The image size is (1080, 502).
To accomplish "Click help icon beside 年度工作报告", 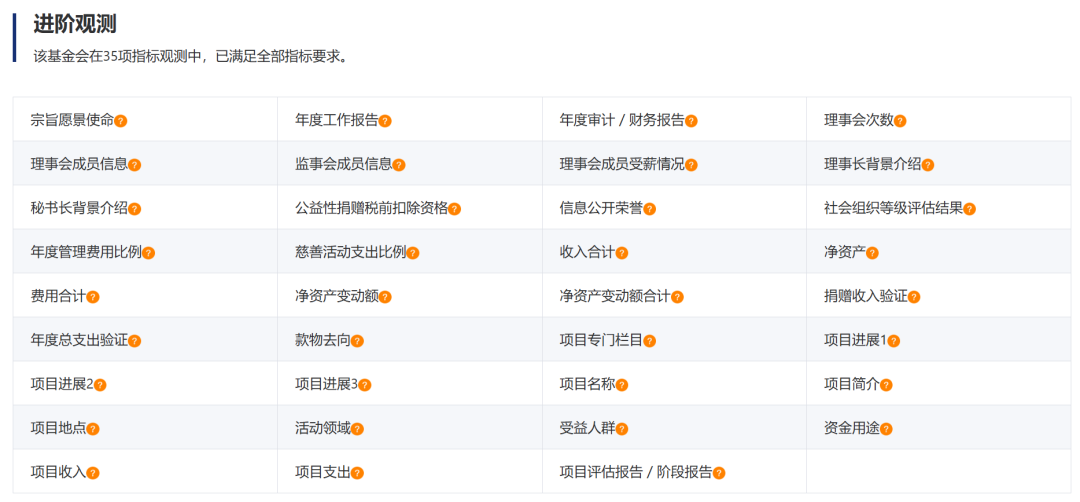I will [385, 121].
